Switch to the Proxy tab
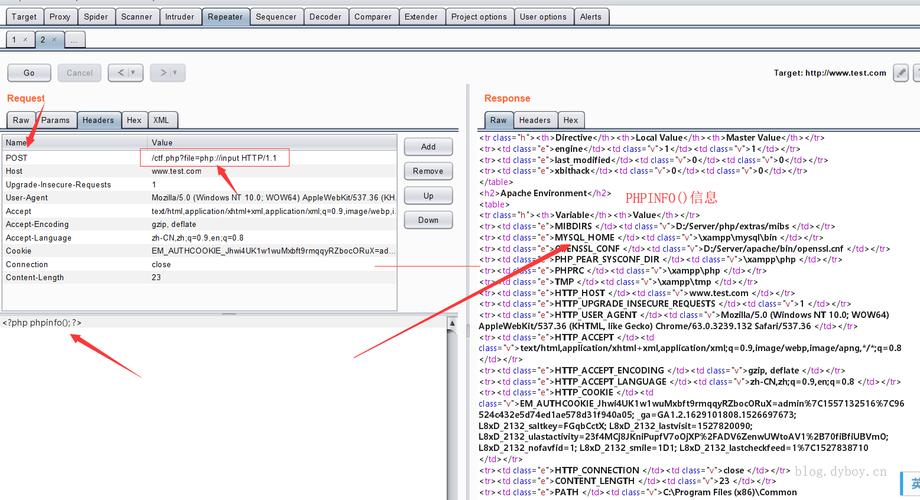920x500 pixels. coord(60,16)
